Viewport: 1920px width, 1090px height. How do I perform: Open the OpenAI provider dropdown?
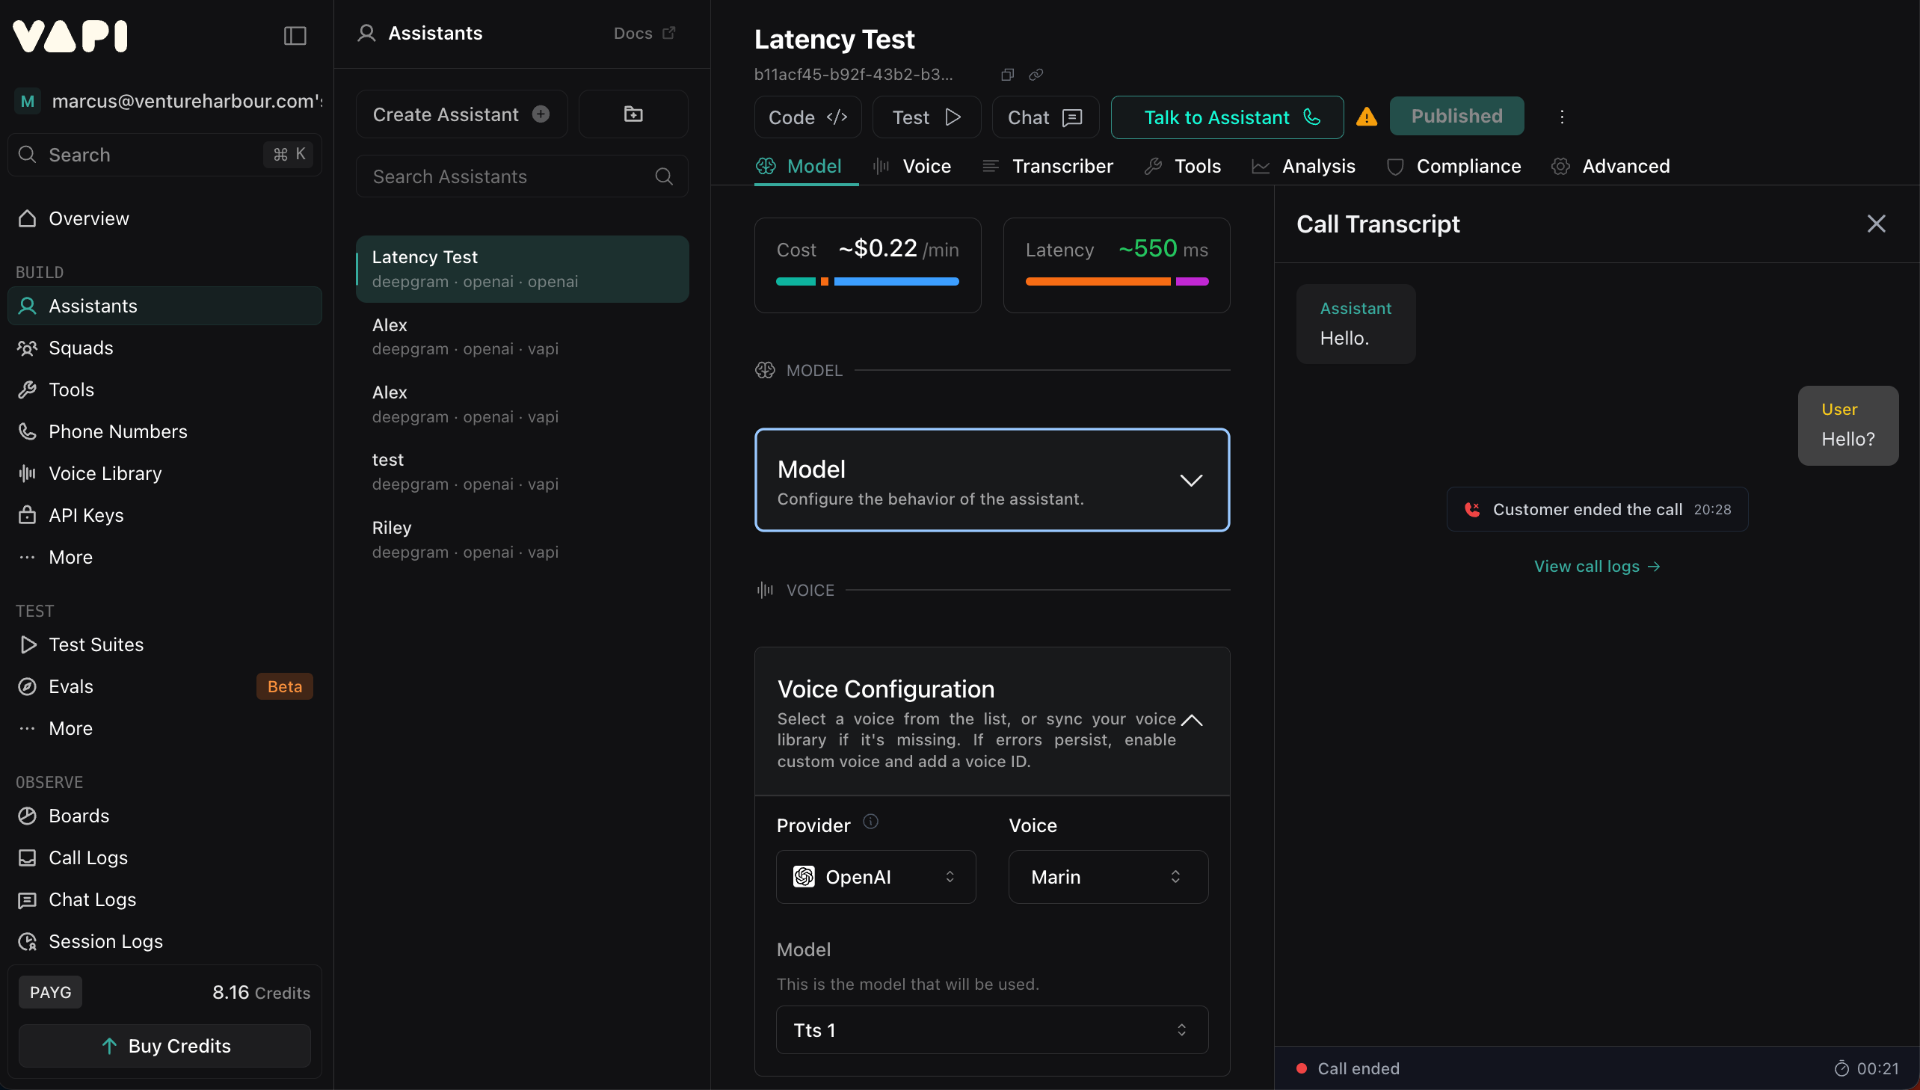tap(876, 877)
